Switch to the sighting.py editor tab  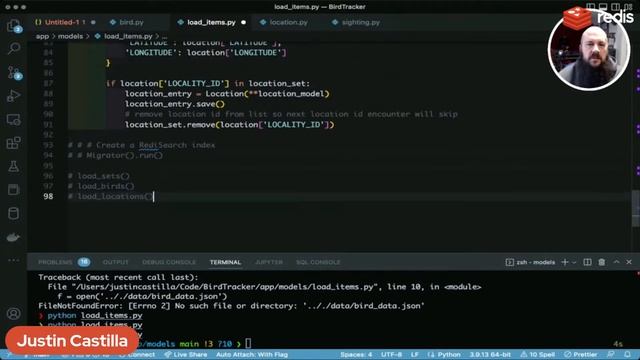pos(361,22)
